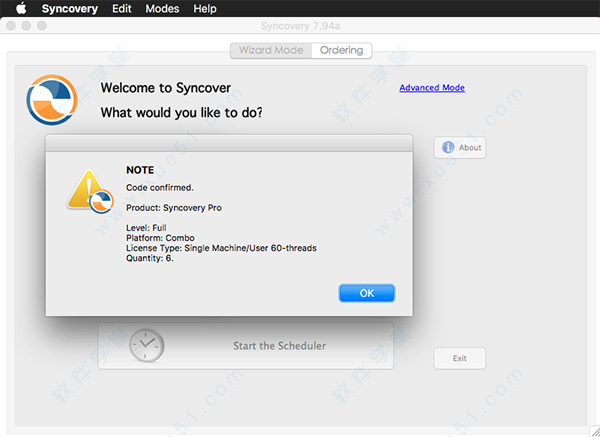Click the clock icon on Scheduler button
The height and width of the screenshot is (437, 600).
pyautogui.click(x=147, y=345)
